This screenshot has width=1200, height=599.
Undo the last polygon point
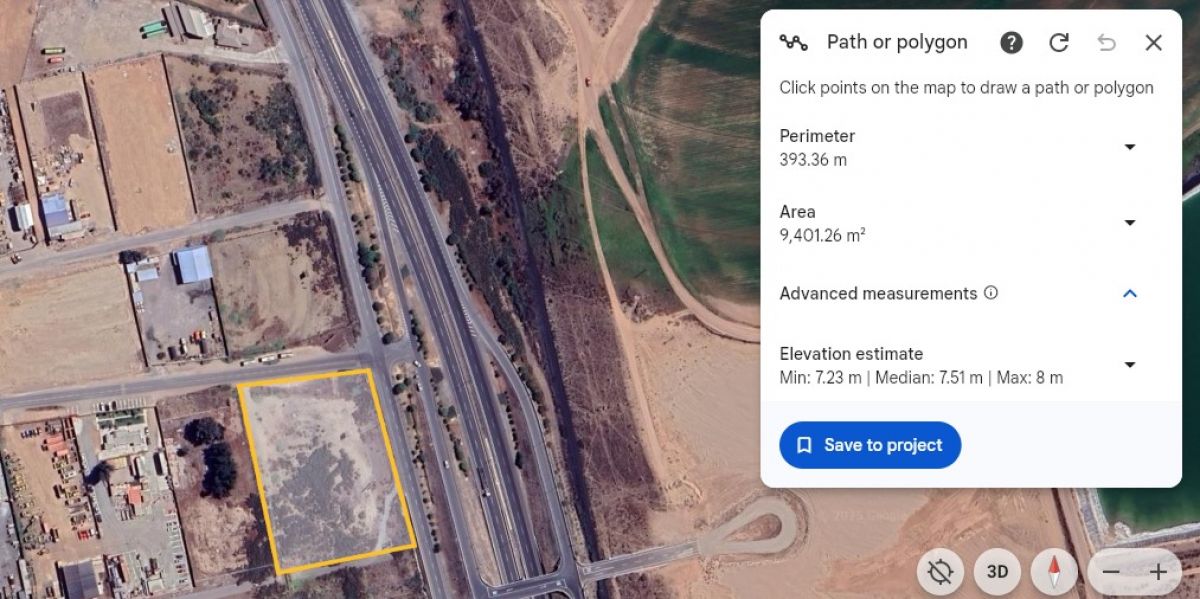1106,42
